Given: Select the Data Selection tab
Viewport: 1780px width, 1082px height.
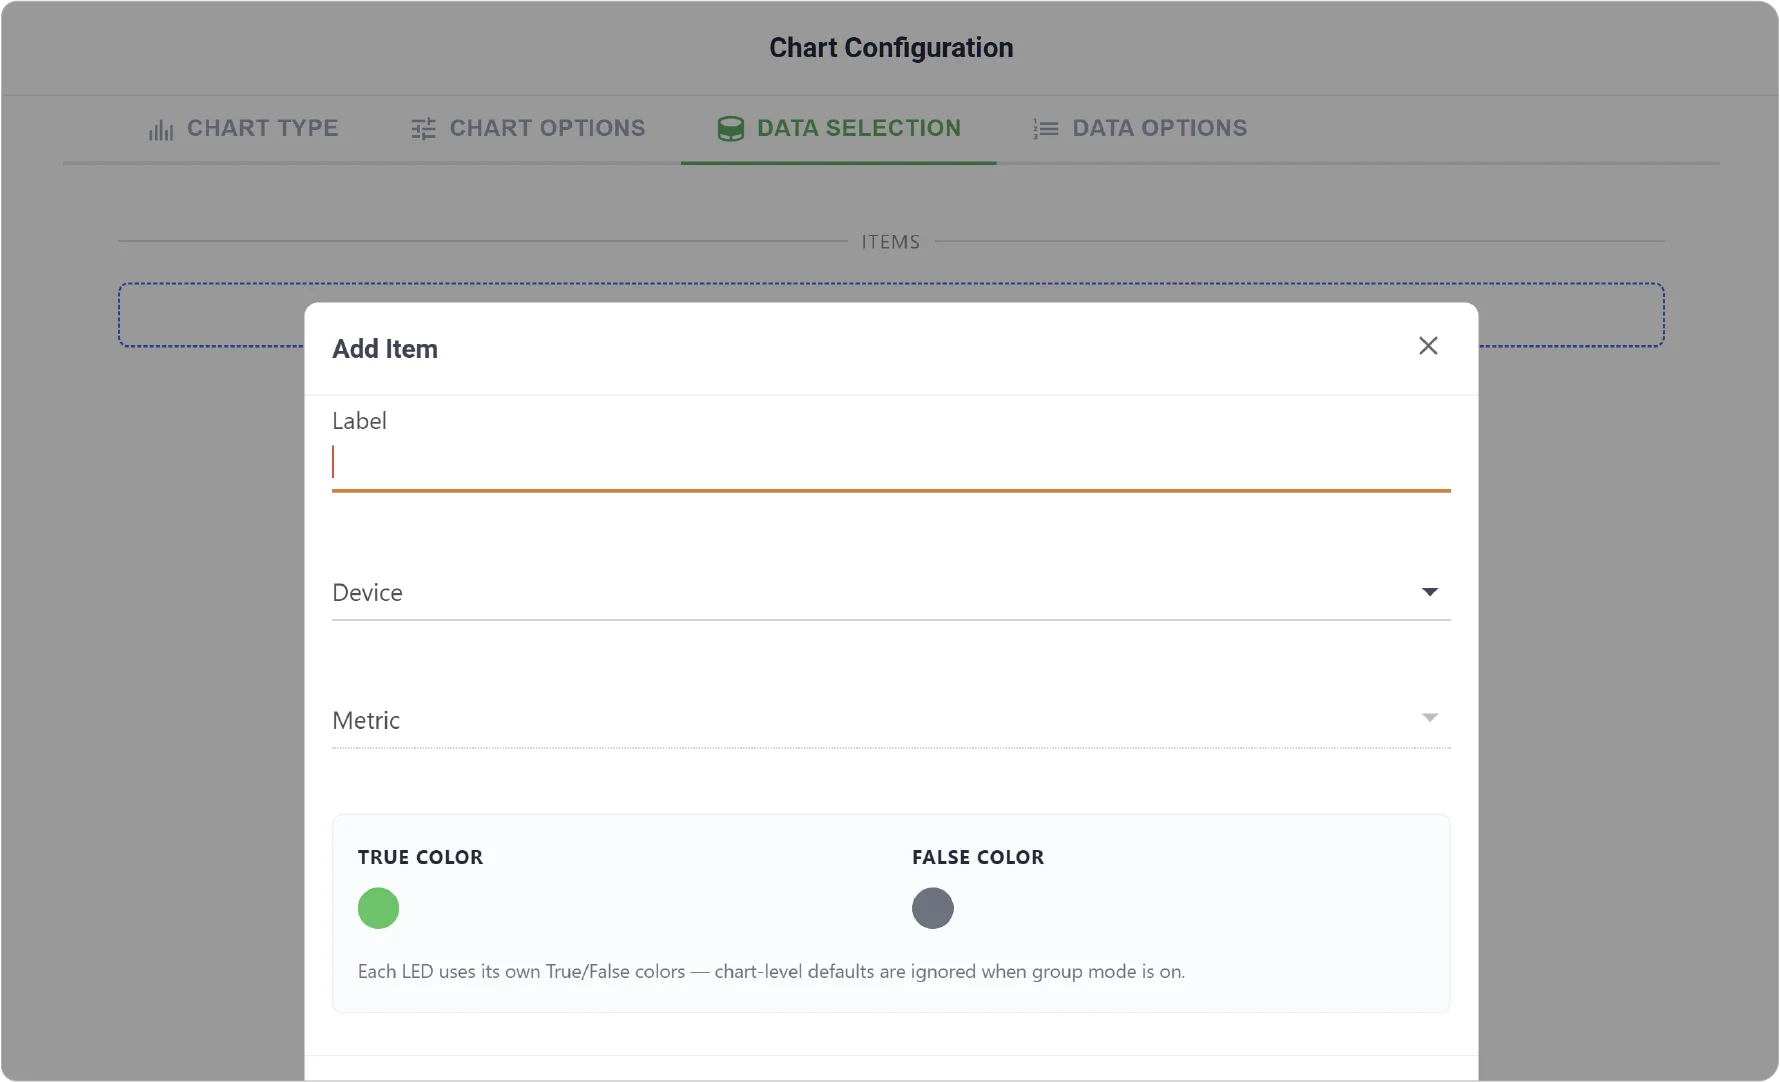Looking at the screenshot, I should coord(839,129).
